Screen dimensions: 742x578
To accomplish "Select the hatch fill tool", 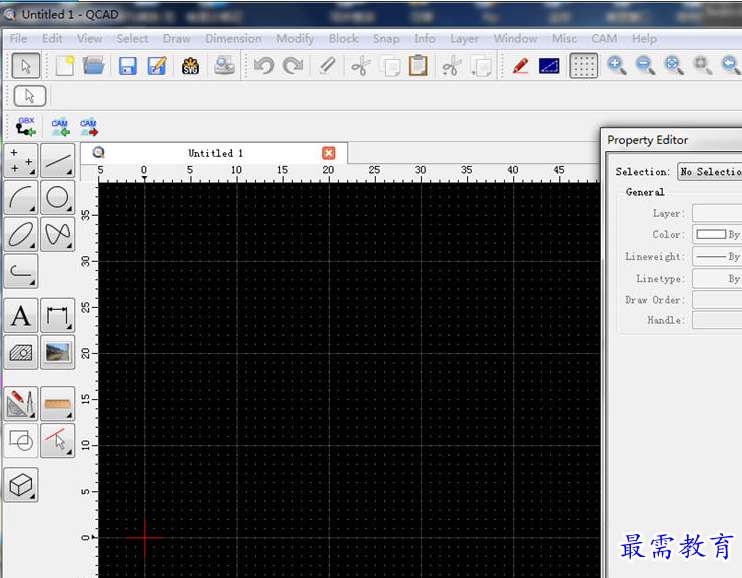I will pyautogui.click(x=21, y=352).
